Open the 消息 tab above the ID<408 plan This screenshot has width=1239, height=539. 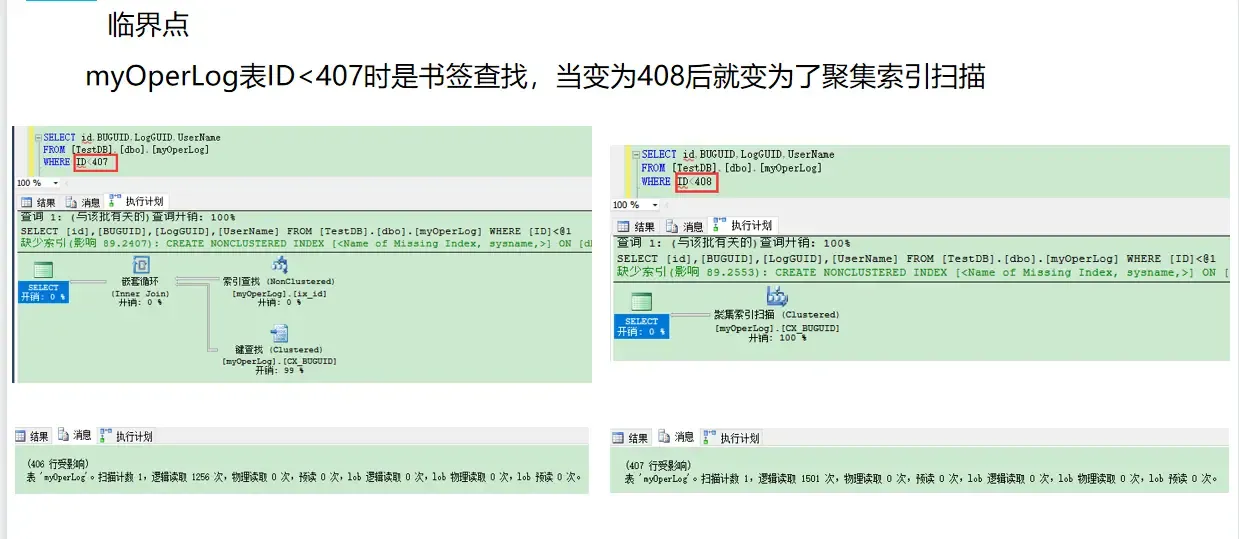(x=684, y=226)
